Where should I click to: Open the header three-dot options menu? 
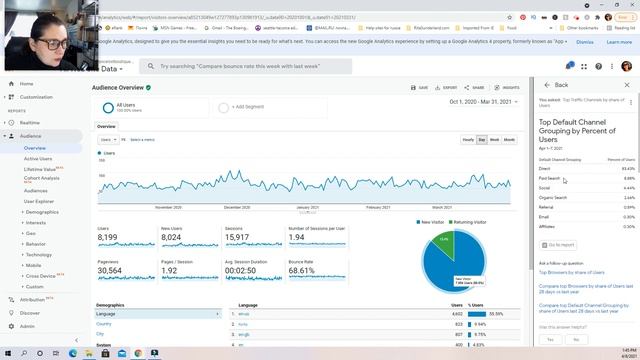click(x=612, y=67)
